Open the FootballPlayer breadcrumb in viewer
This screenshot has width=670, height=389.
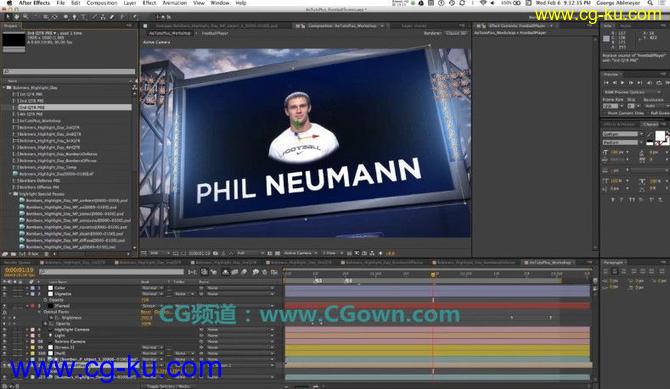[215, 33]
